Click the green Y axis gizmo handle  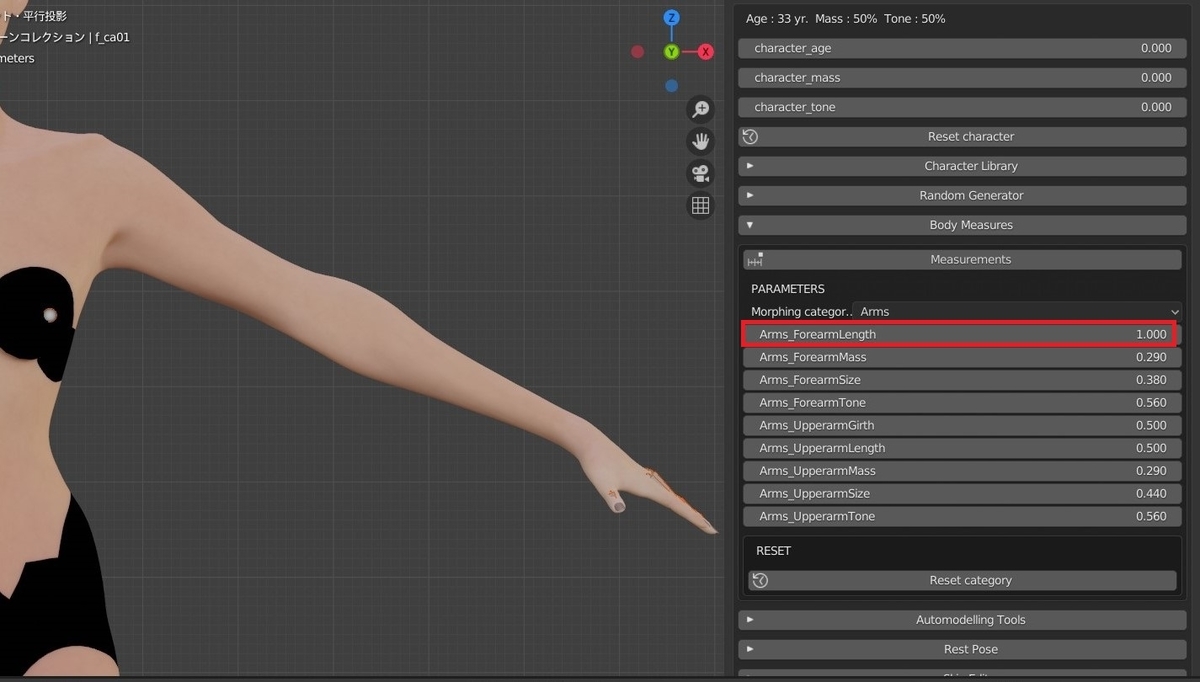click(x=671, y=51)
